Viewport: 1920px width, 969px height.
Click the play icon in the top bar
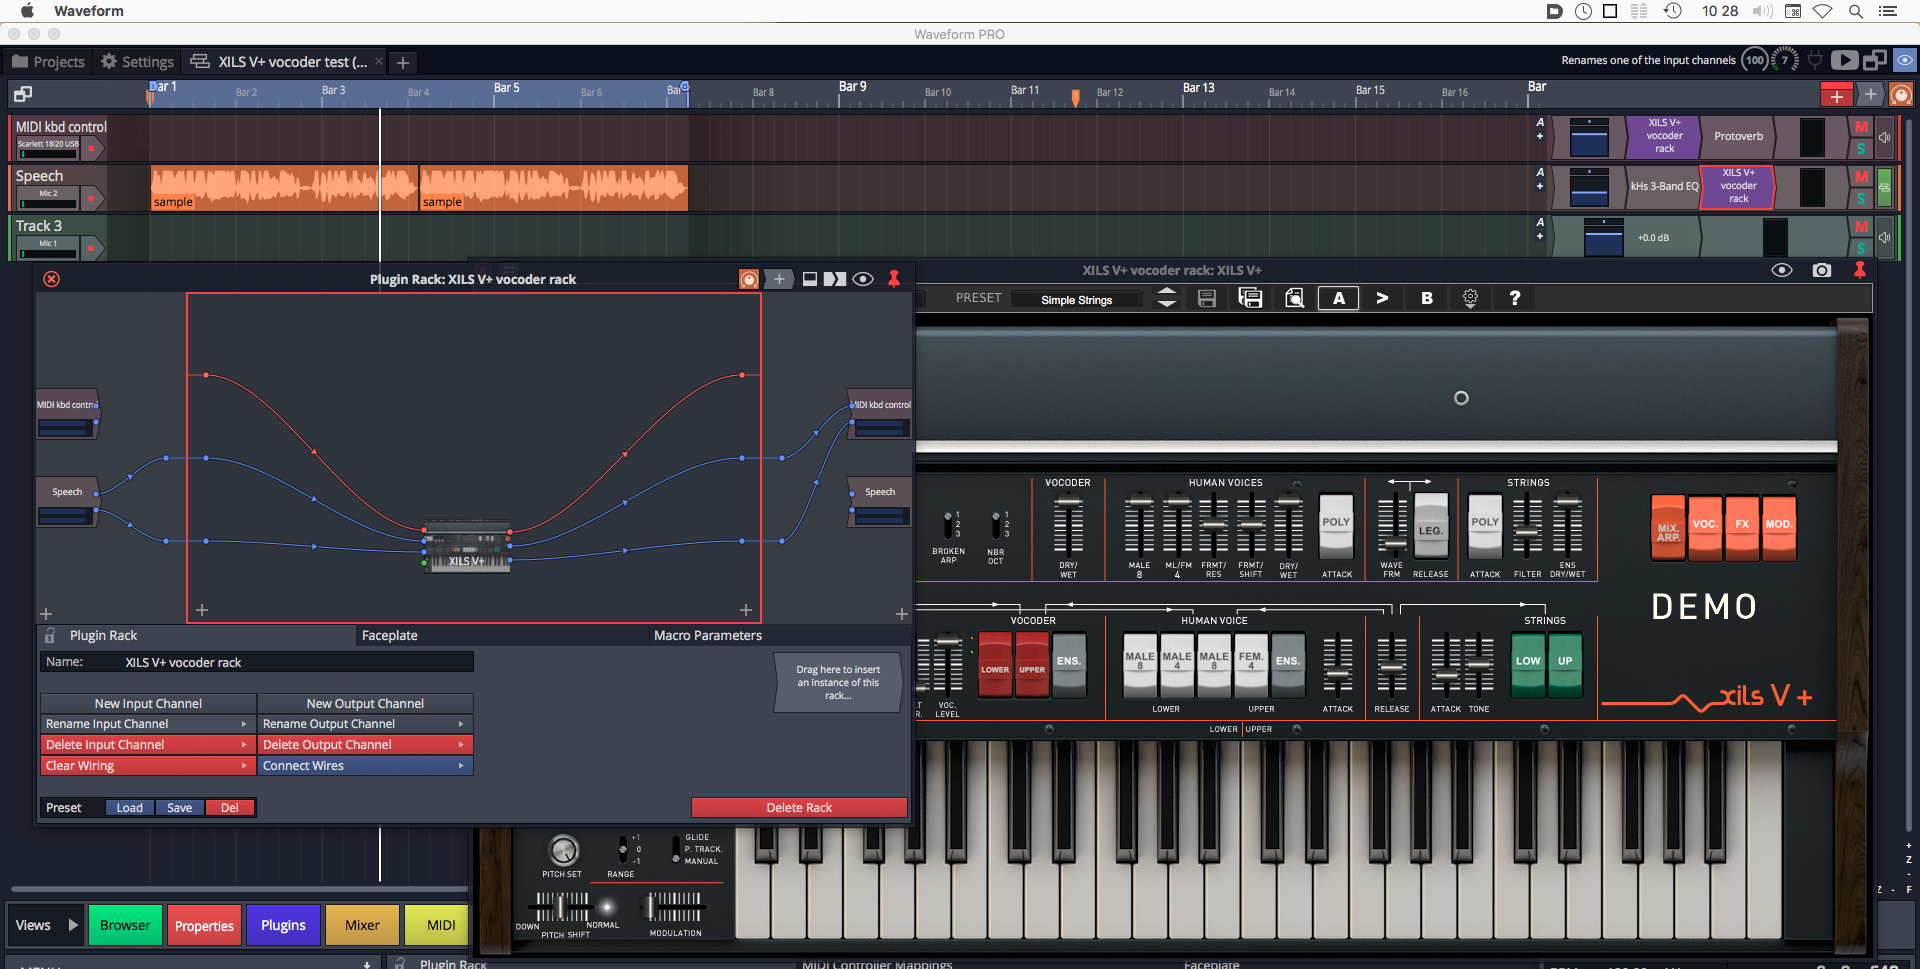coord(1845,60)
